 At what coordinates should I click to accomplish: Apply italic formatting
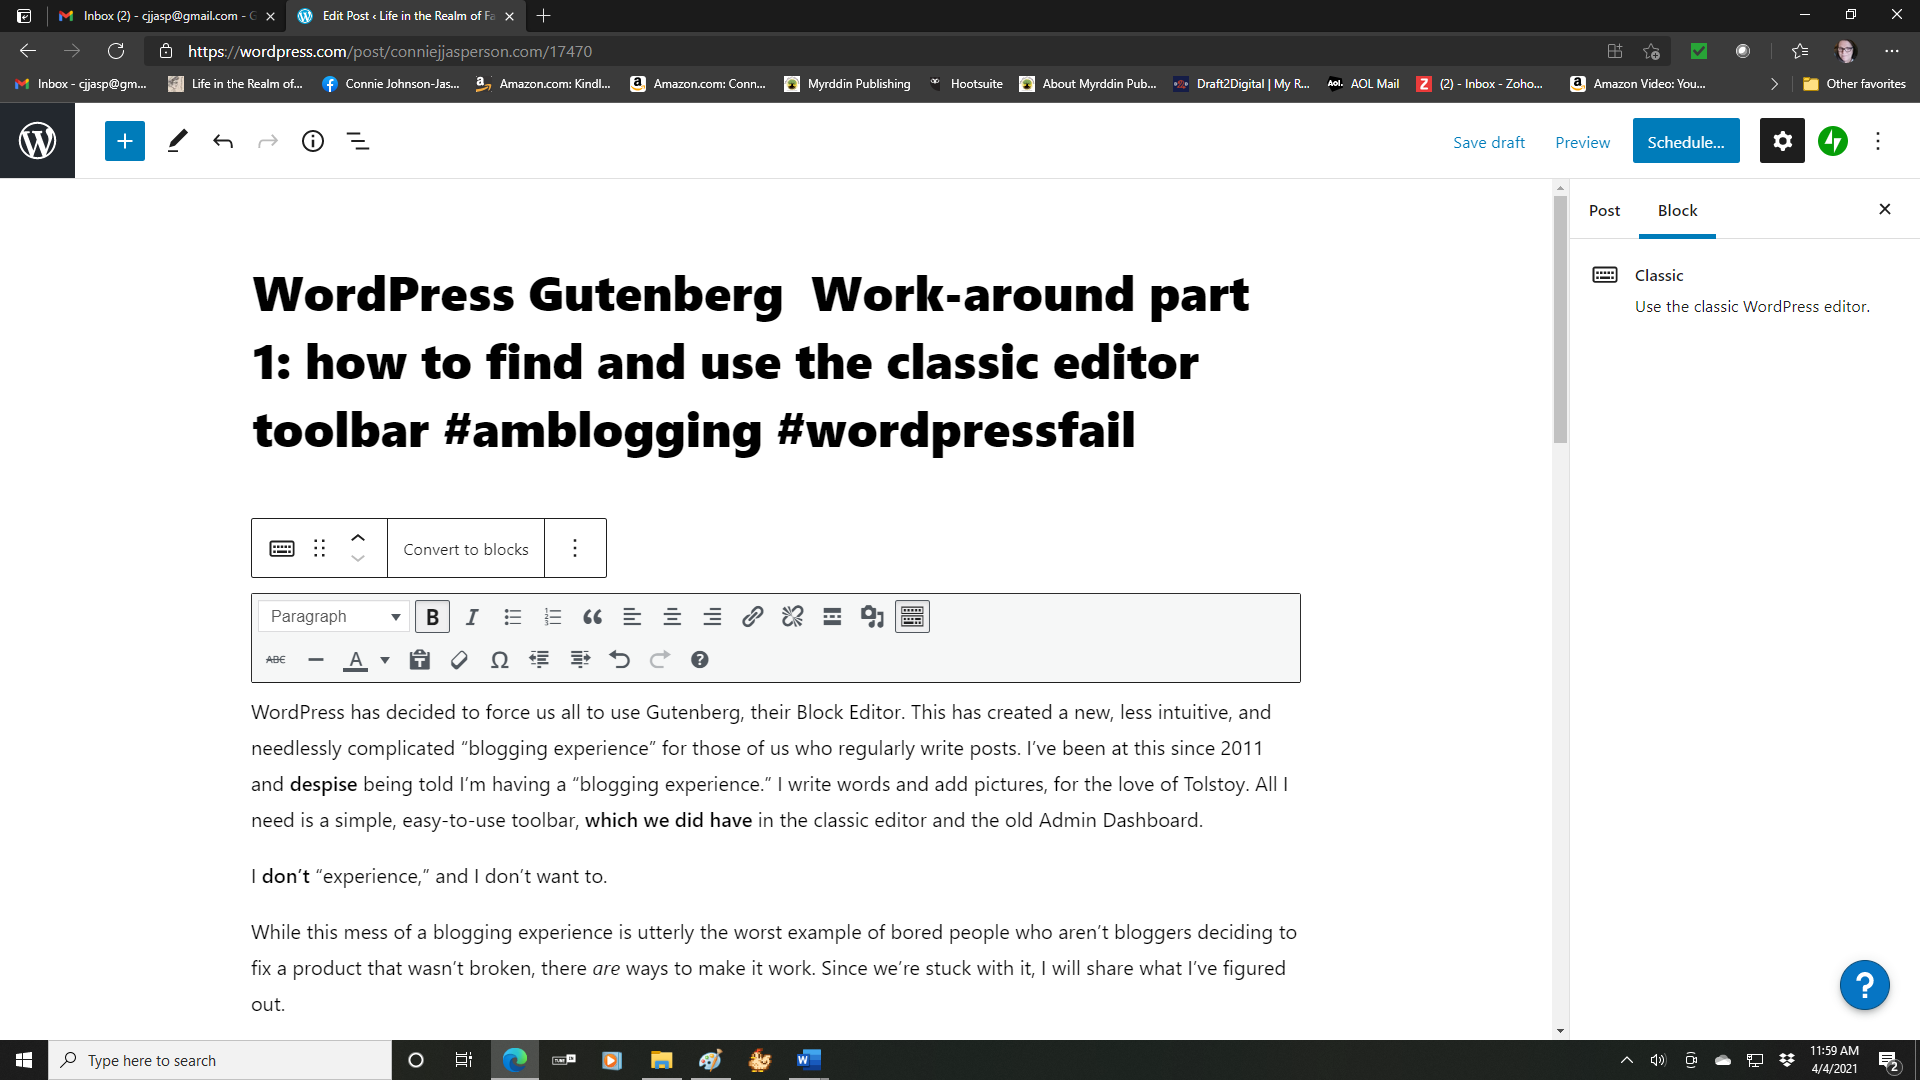click(472, 616)
